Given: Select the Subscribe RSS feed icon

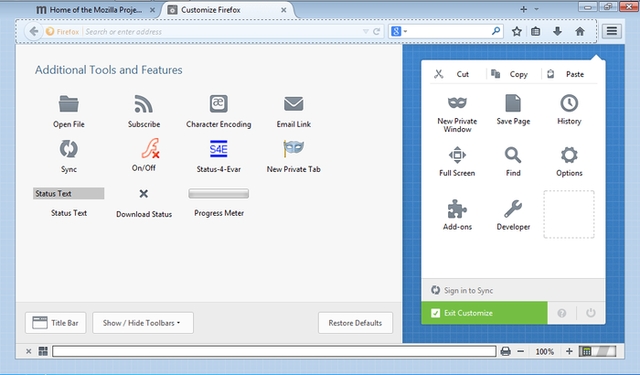Looking at the screenshot, I should coord(144,104).
